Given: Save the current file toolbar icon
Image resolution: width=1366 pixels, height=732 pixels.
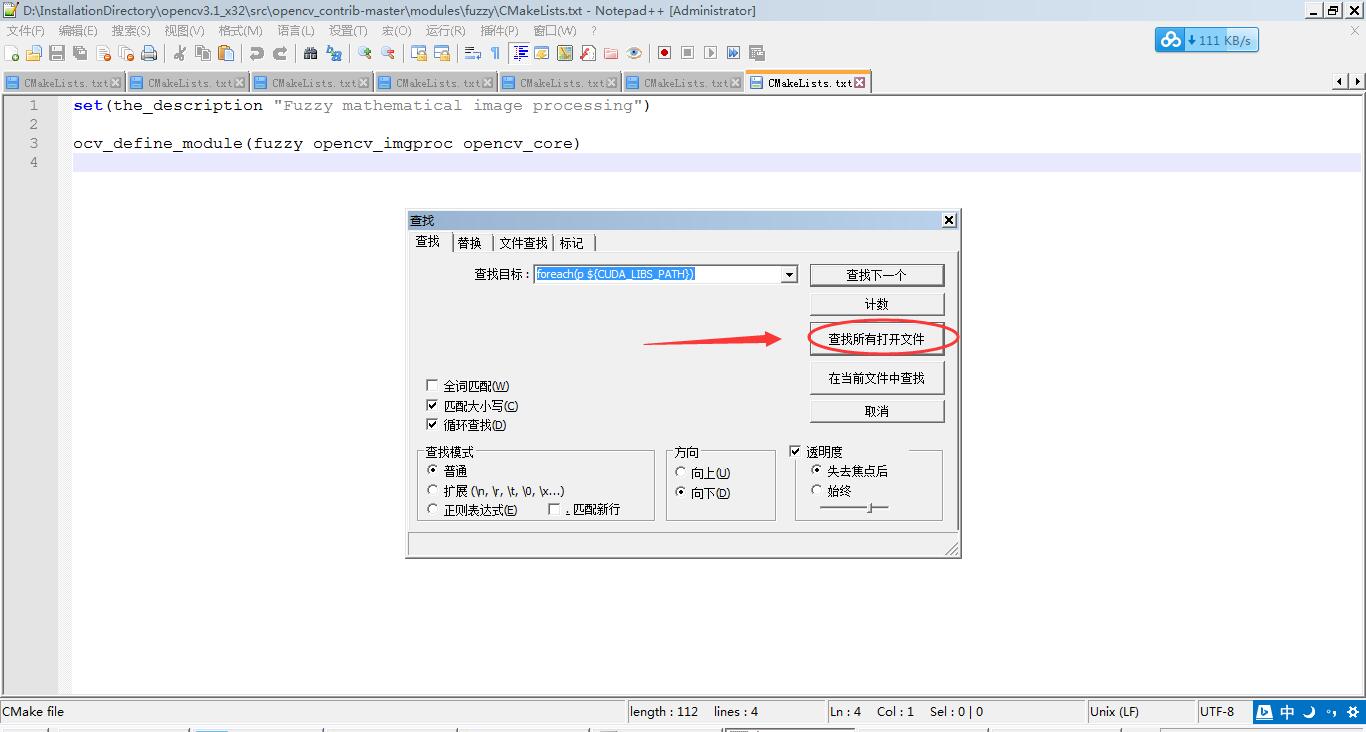Looking at the screenshot, I should pyautogui.click(x=57, y=53).
